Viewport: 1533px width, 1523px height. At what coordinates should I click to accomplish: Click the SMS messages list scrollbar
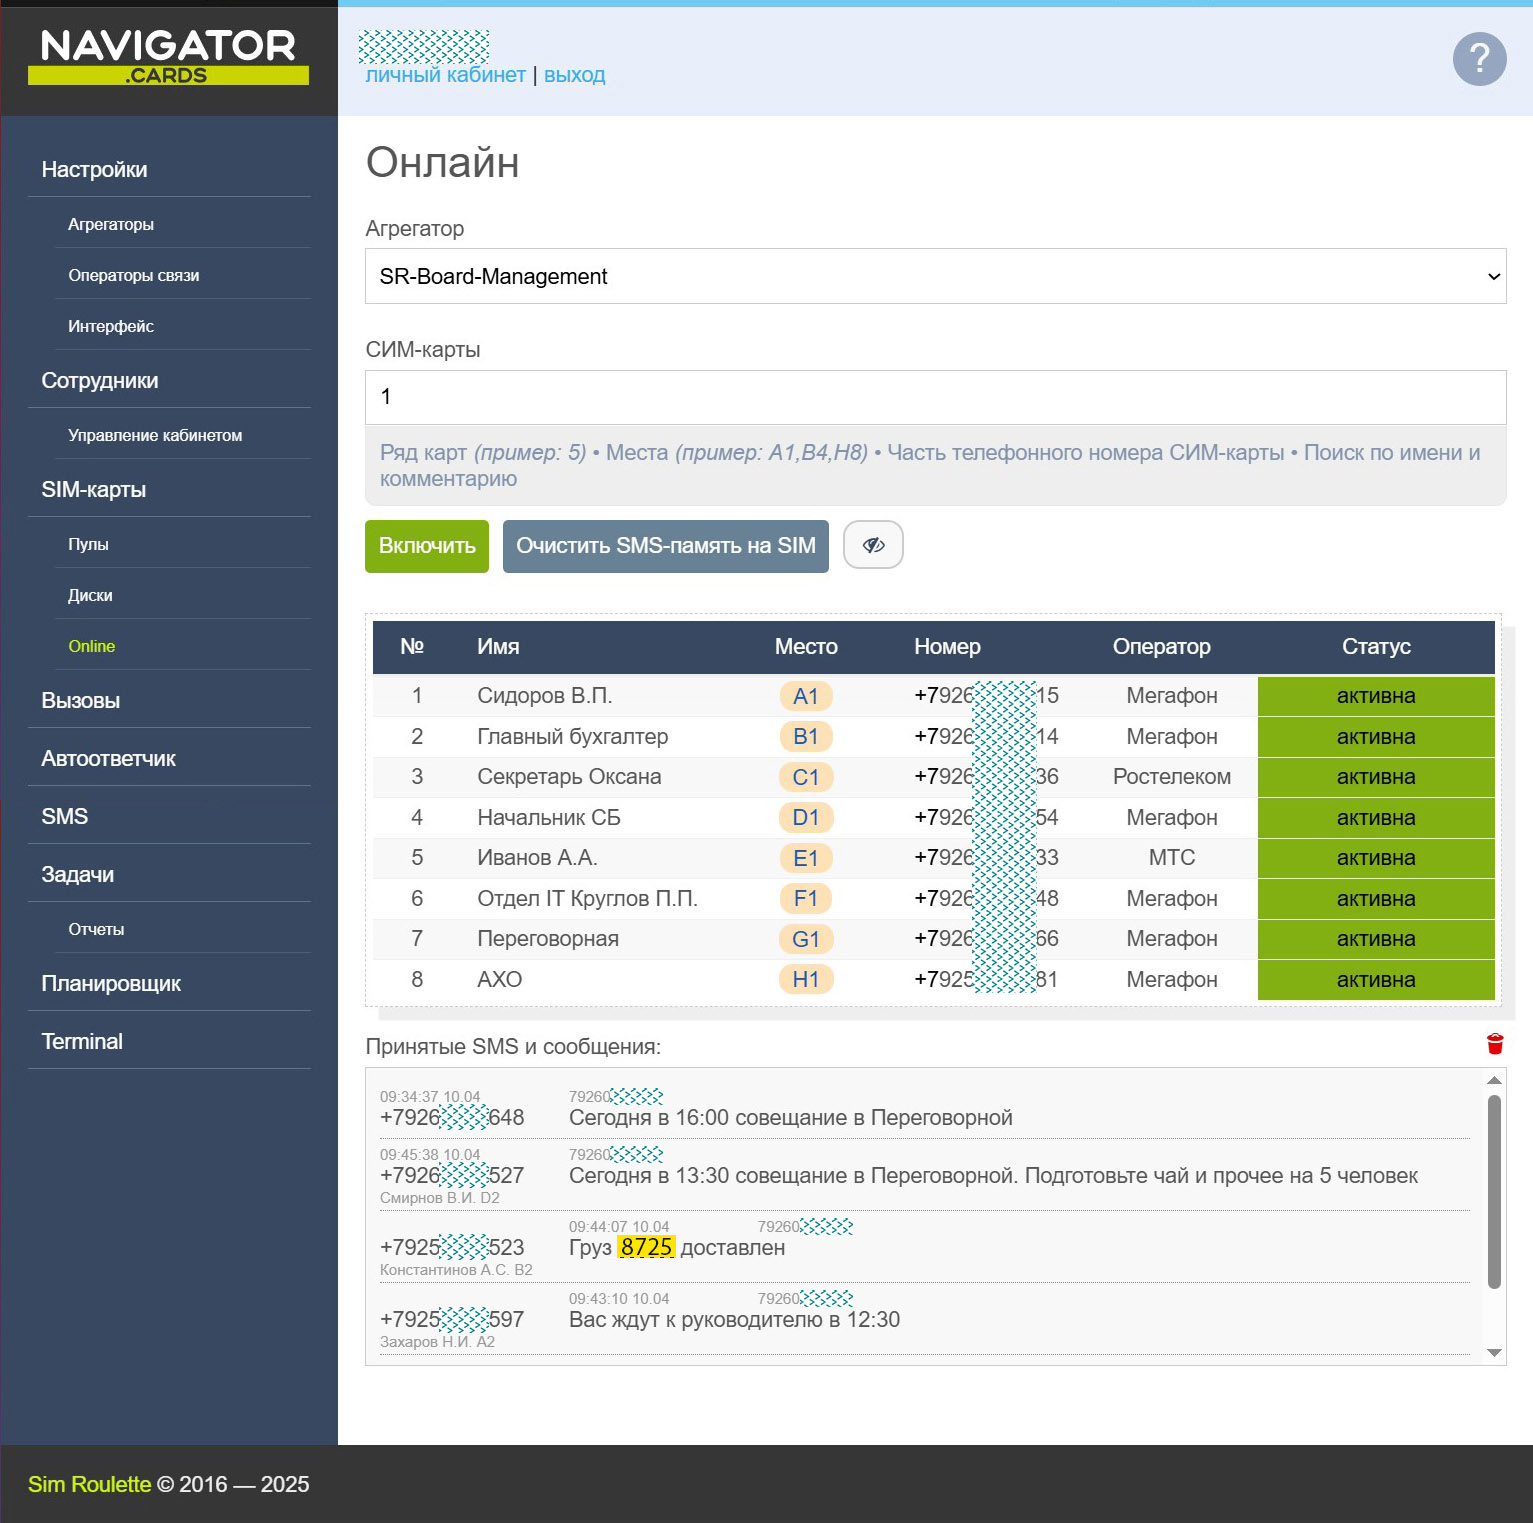[1494, 1190]
